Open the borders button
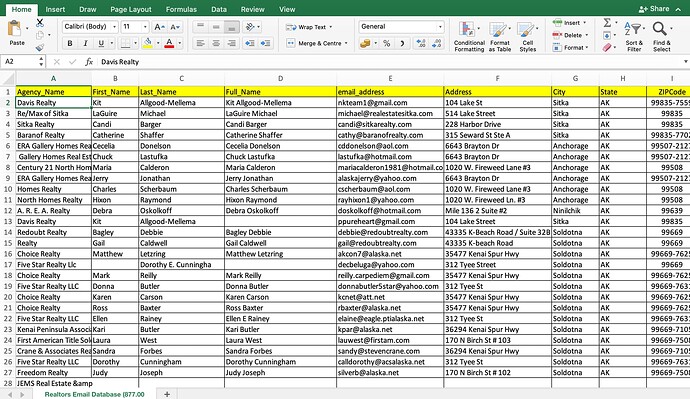Image resolution: width=690 pixels, height=399 pixels. [125, 43]
